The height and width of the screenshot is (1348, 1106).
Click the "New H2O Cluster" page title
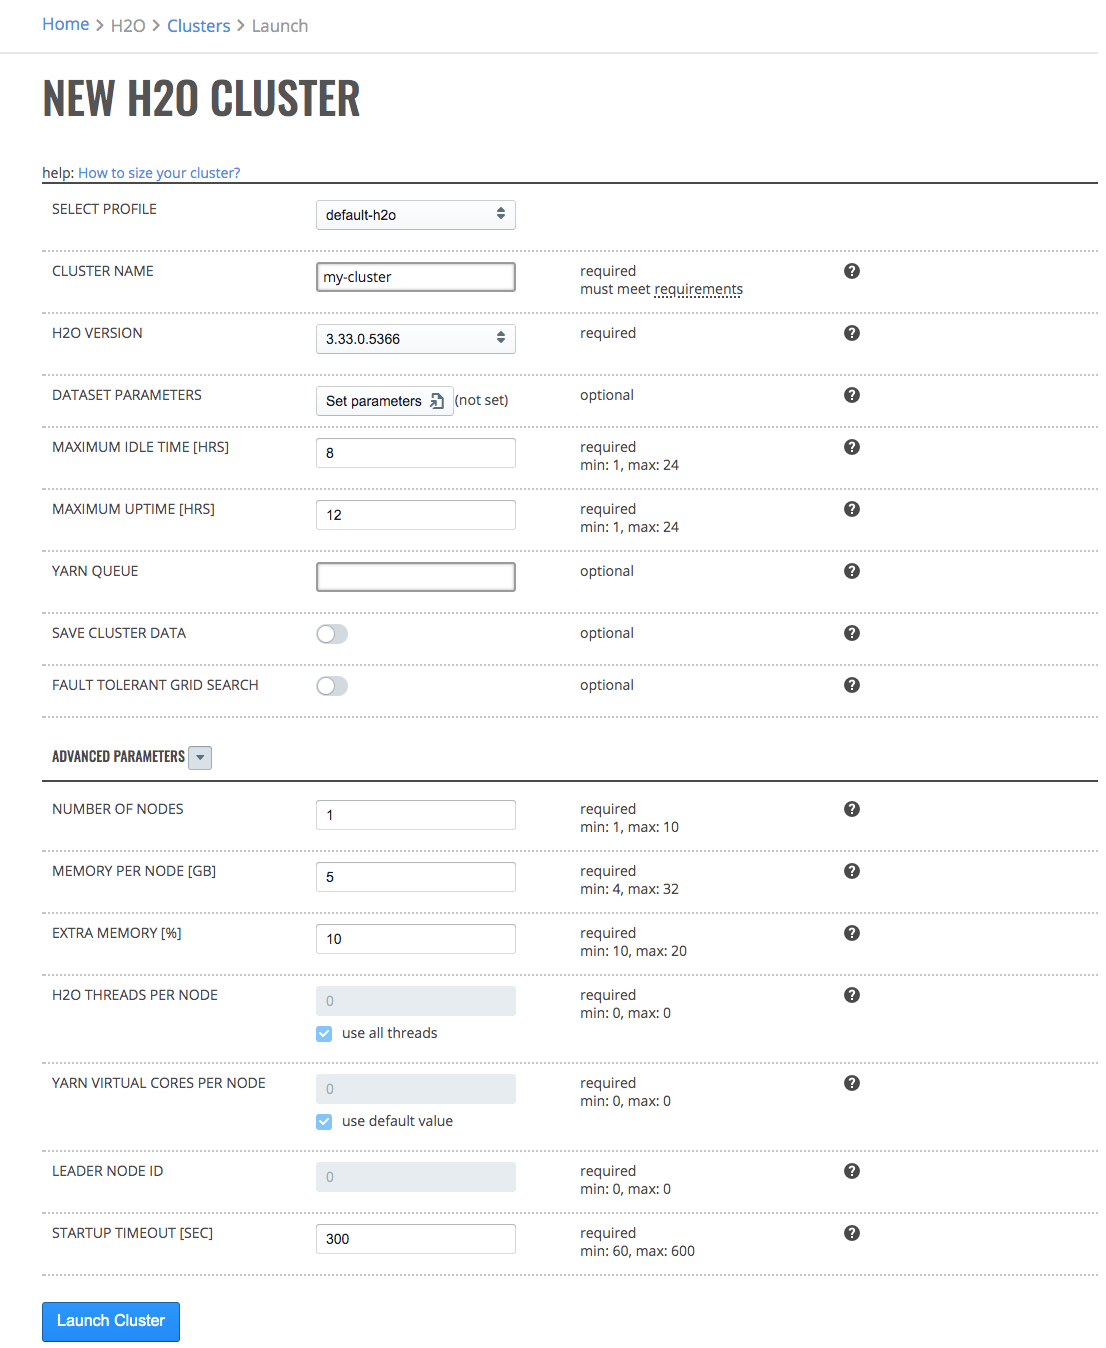pos(201,98)
